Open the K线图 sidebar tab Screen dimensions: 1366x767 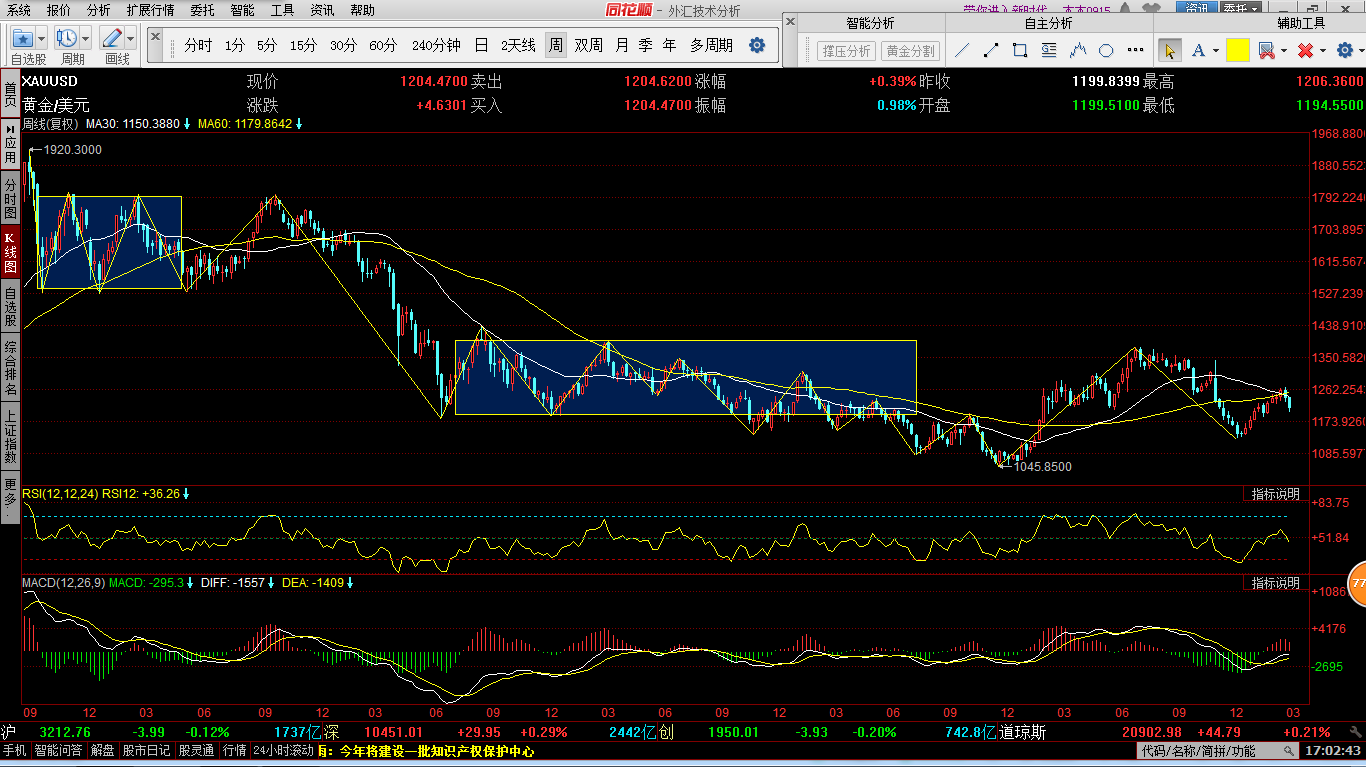(10, 252)
